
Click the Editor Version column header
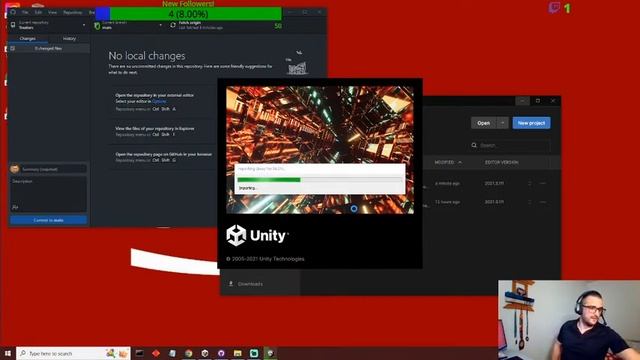[502, 162]
